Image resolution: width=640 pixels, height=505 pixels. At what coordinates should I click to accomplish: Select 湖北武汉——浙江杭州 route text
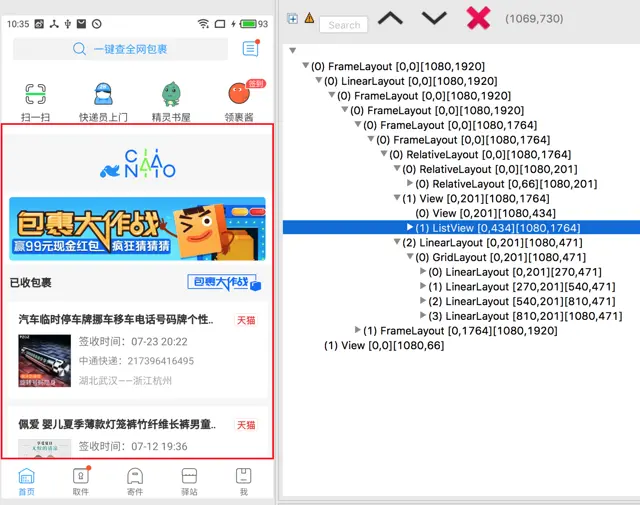125,380
